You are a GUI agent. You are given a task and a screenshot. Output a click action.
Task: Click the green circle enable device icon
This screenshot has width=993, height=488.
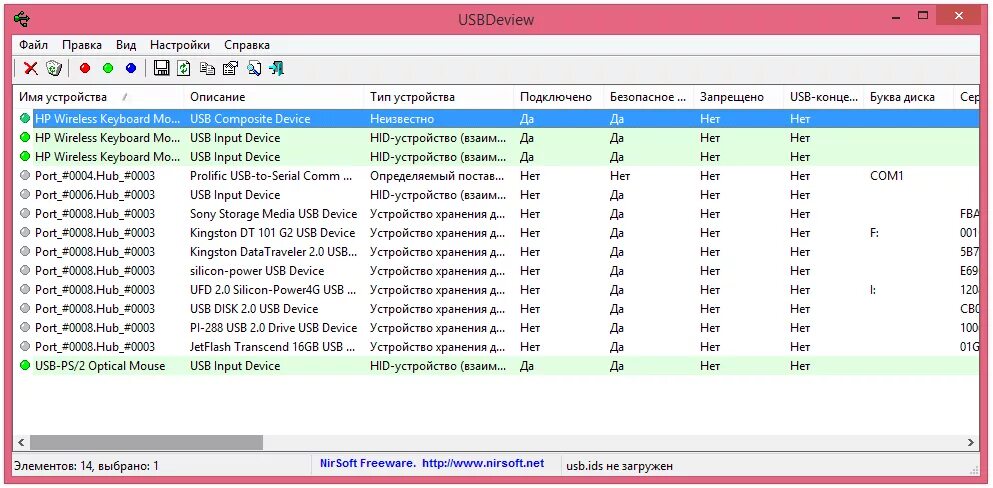[108, 68]
